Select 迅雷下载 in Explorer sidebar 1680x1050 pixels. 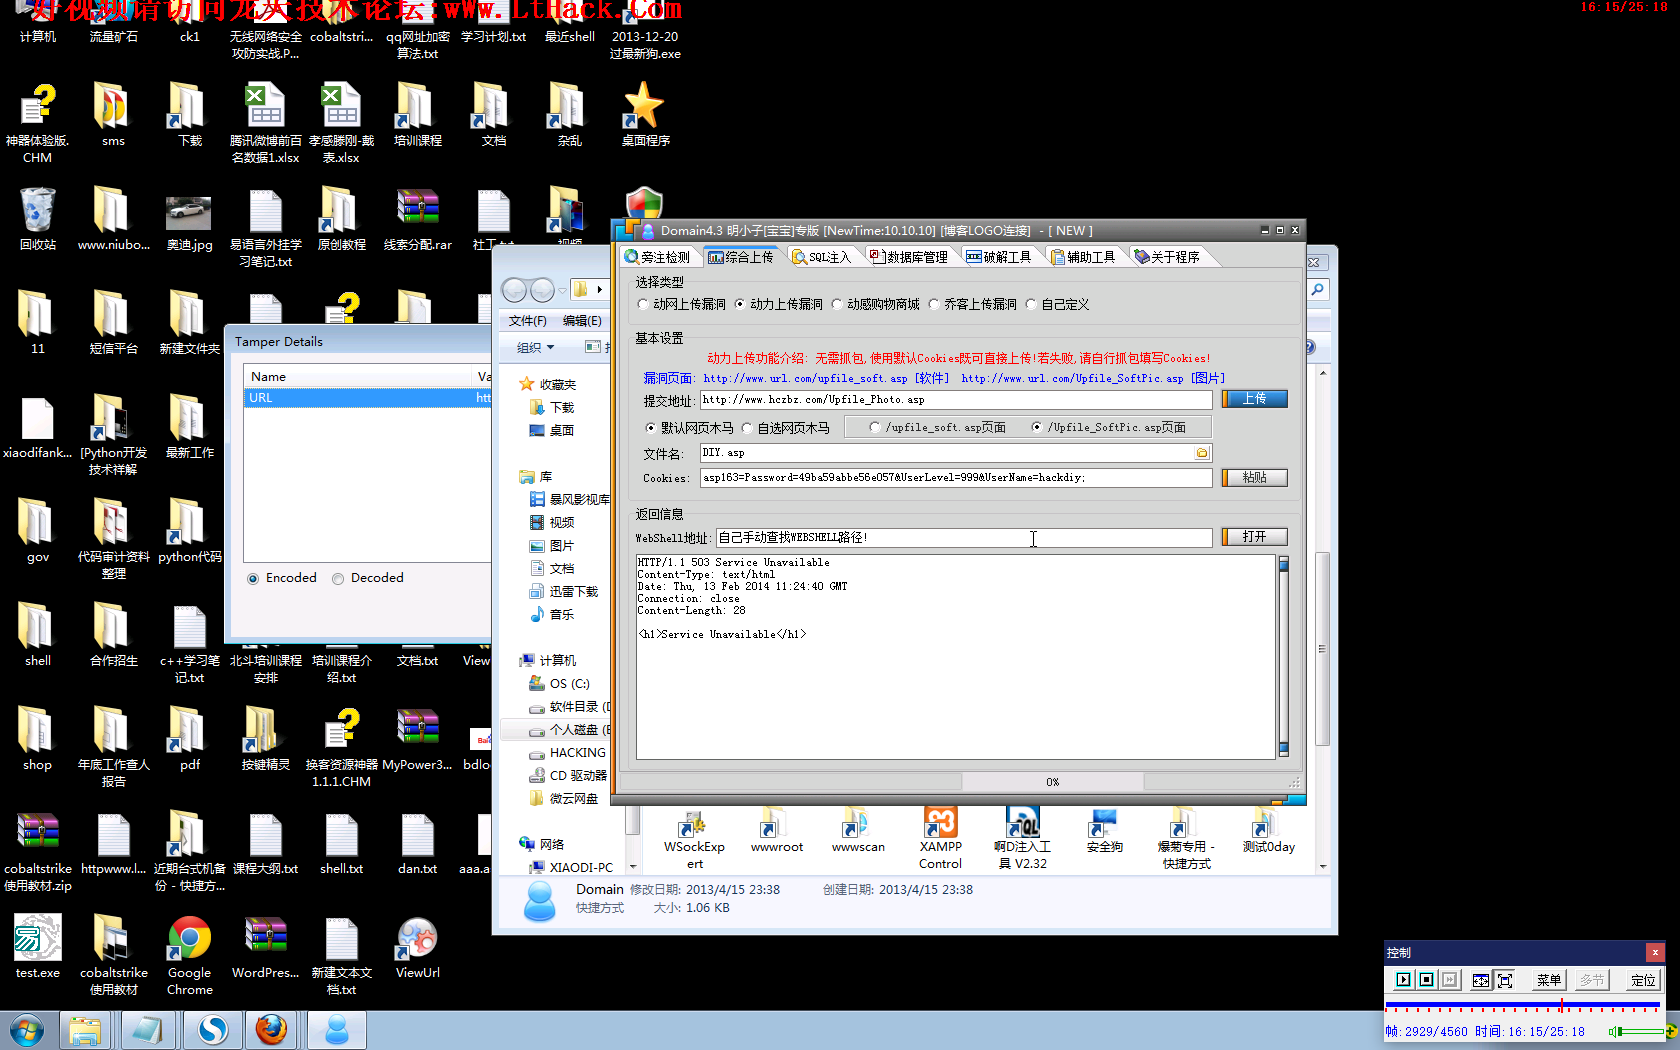tap(564, 592)
